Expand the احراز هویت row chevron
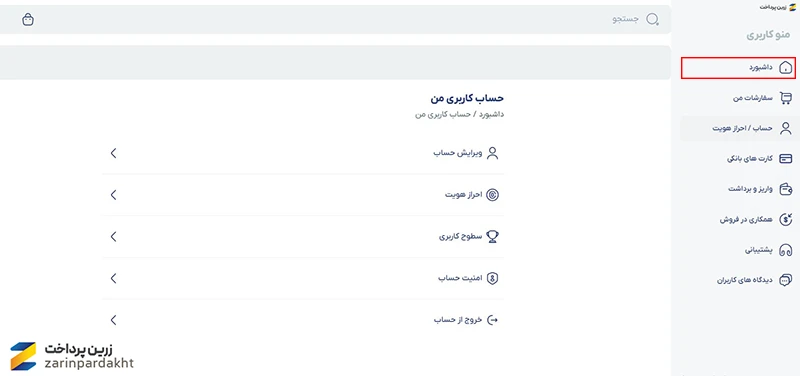This screenshot has height=376, width=800. (x=113, y=195)
